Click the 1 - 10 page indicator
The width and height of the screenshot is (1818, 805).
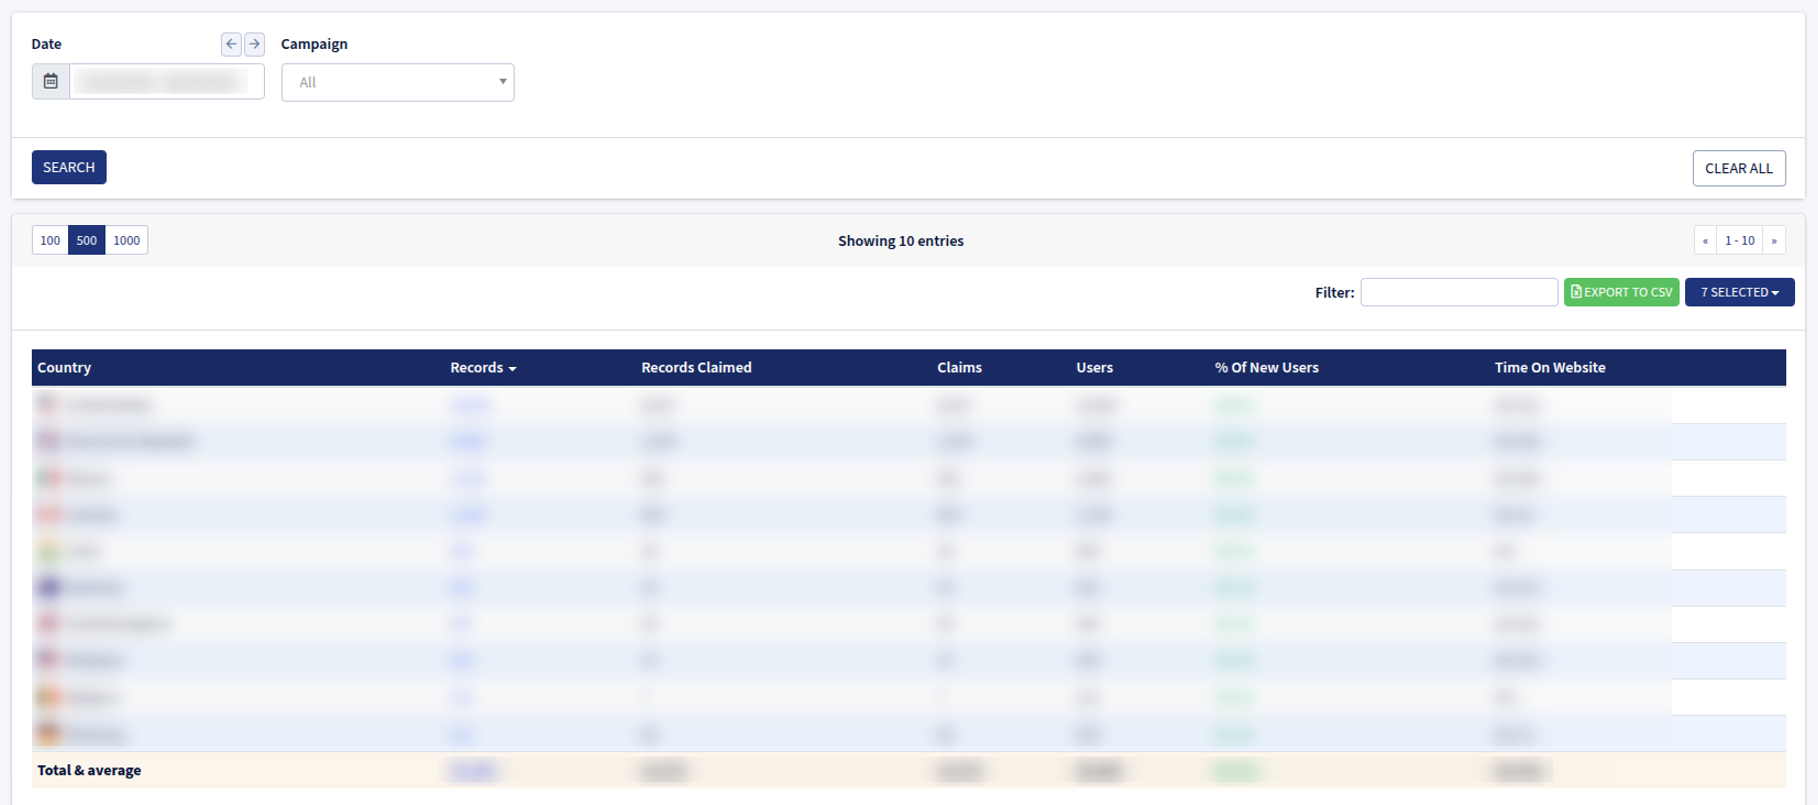coord(1740,240)
